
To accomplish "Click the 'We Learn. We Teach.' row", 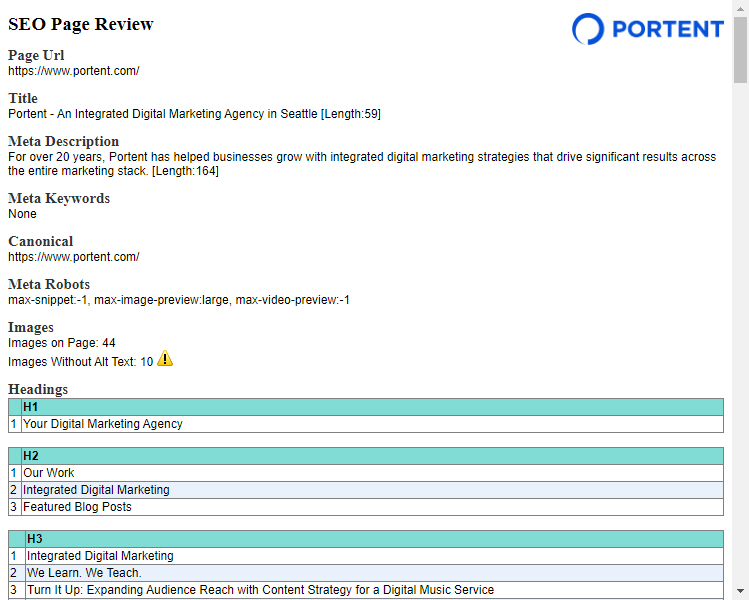I will [366, 573].
